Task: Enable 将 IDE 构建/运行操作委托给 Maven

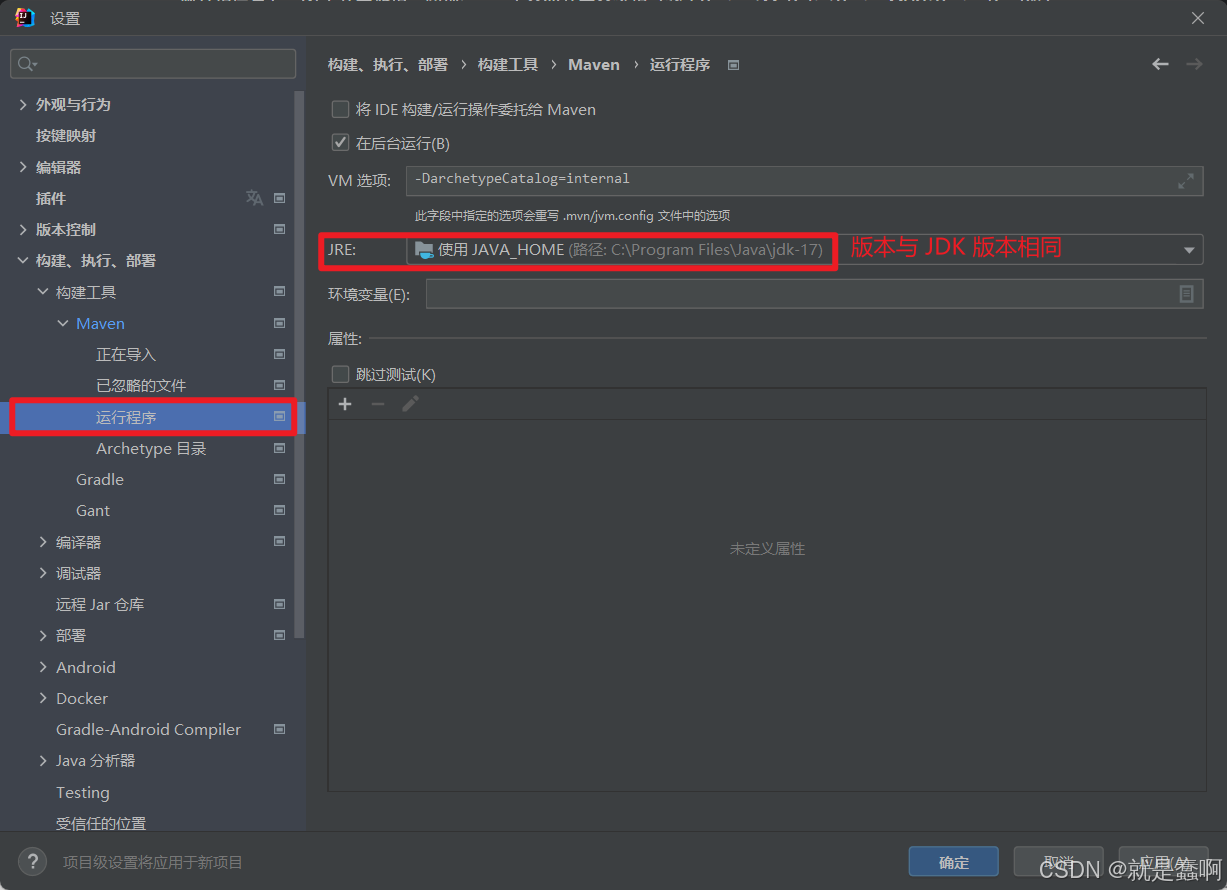Action: pos(341,109)
